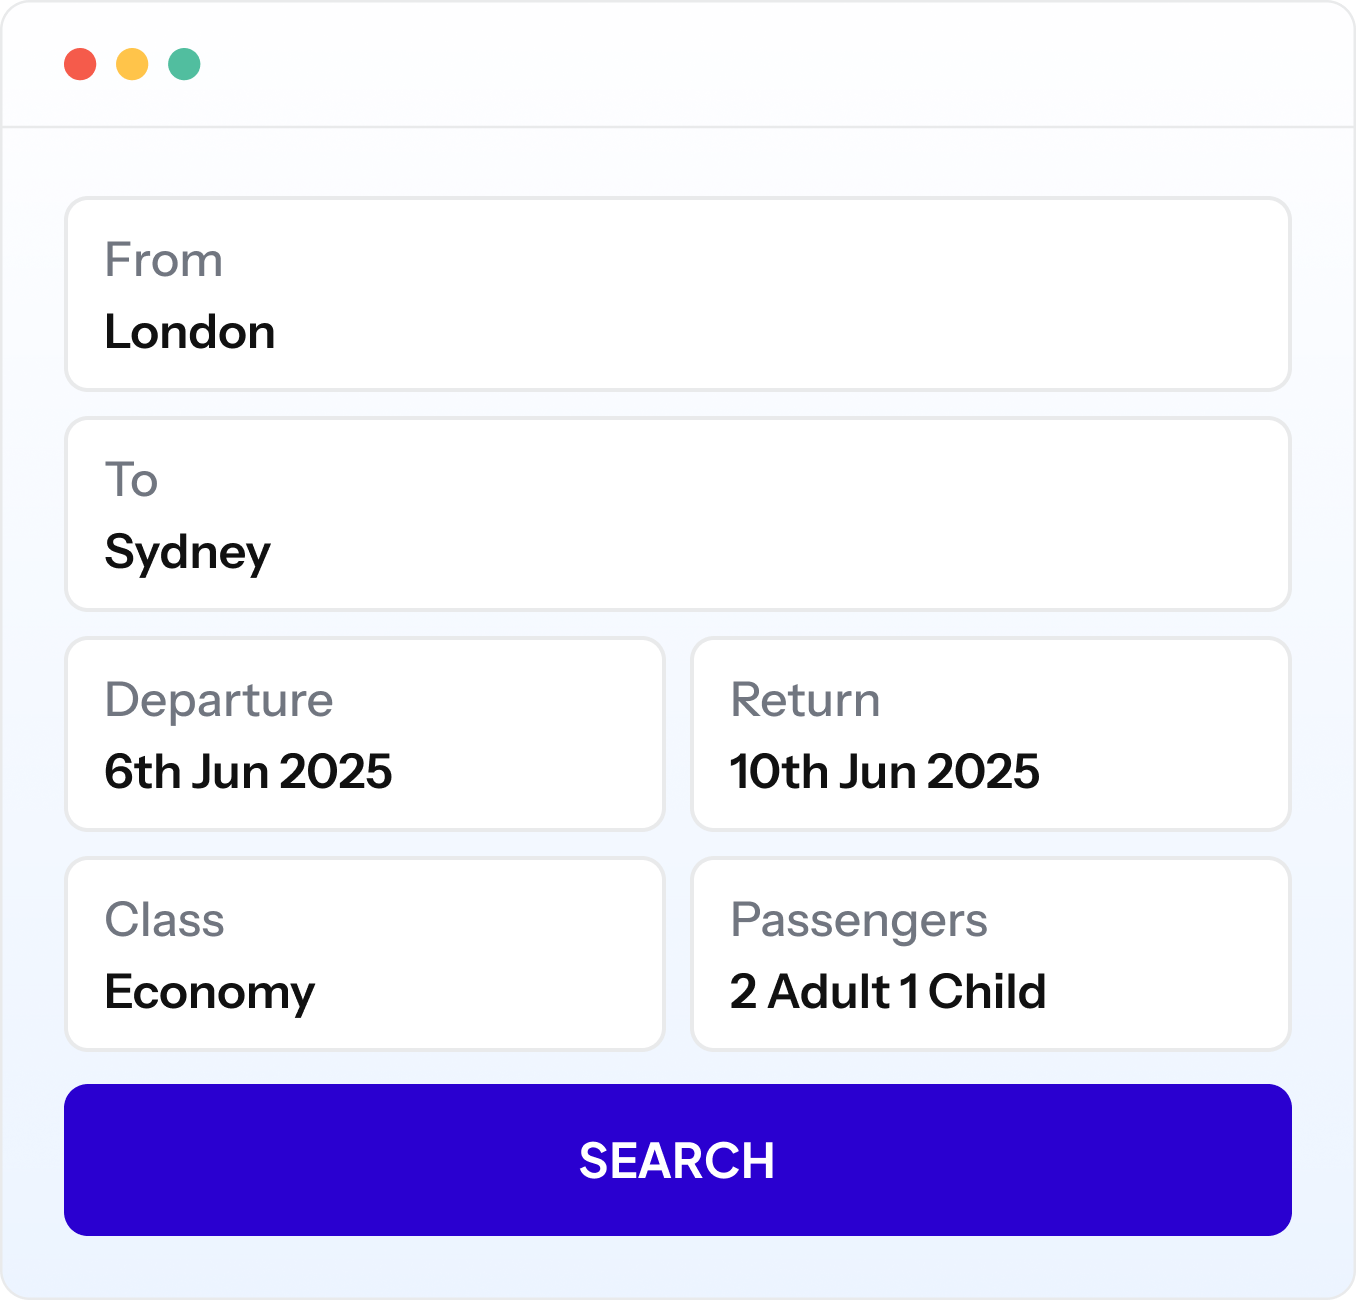The height and width of the screenshot is (1300, 1356).
Task: Click the London origin value
Action: pyautogui.click(x=190, y=332)
